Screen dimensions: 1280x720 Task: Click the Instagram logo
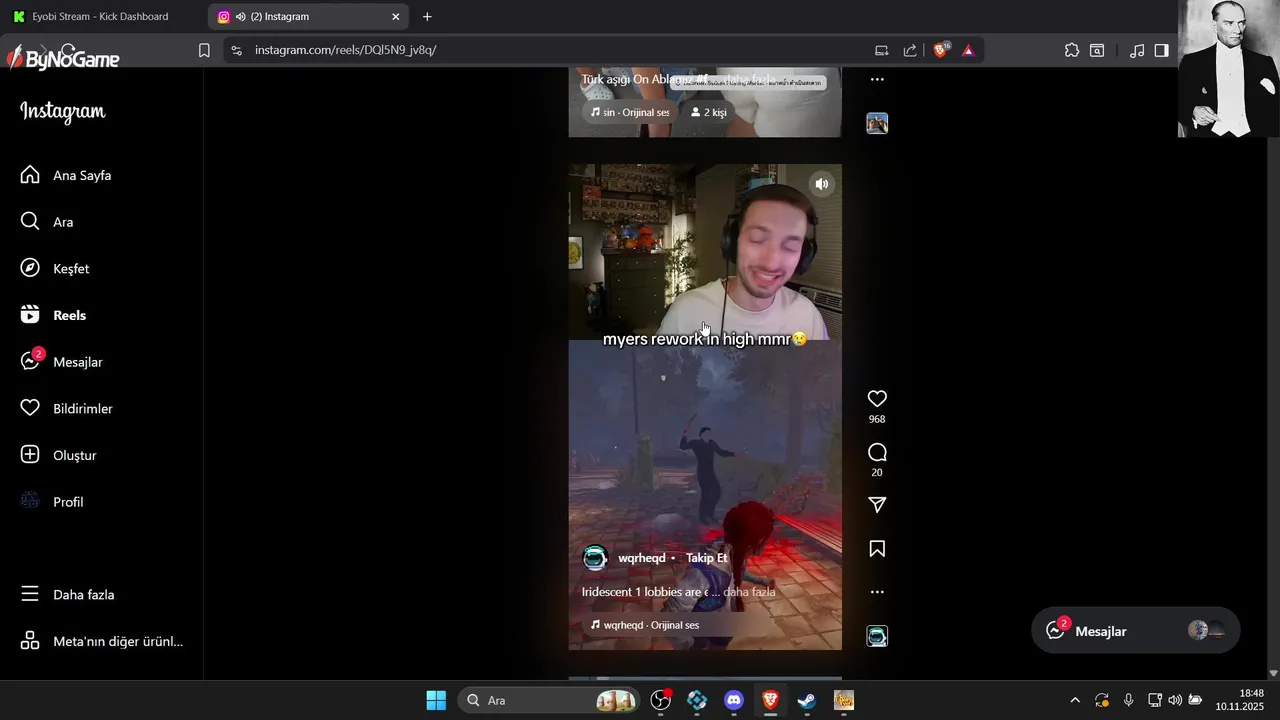click(x=63, y=111)
